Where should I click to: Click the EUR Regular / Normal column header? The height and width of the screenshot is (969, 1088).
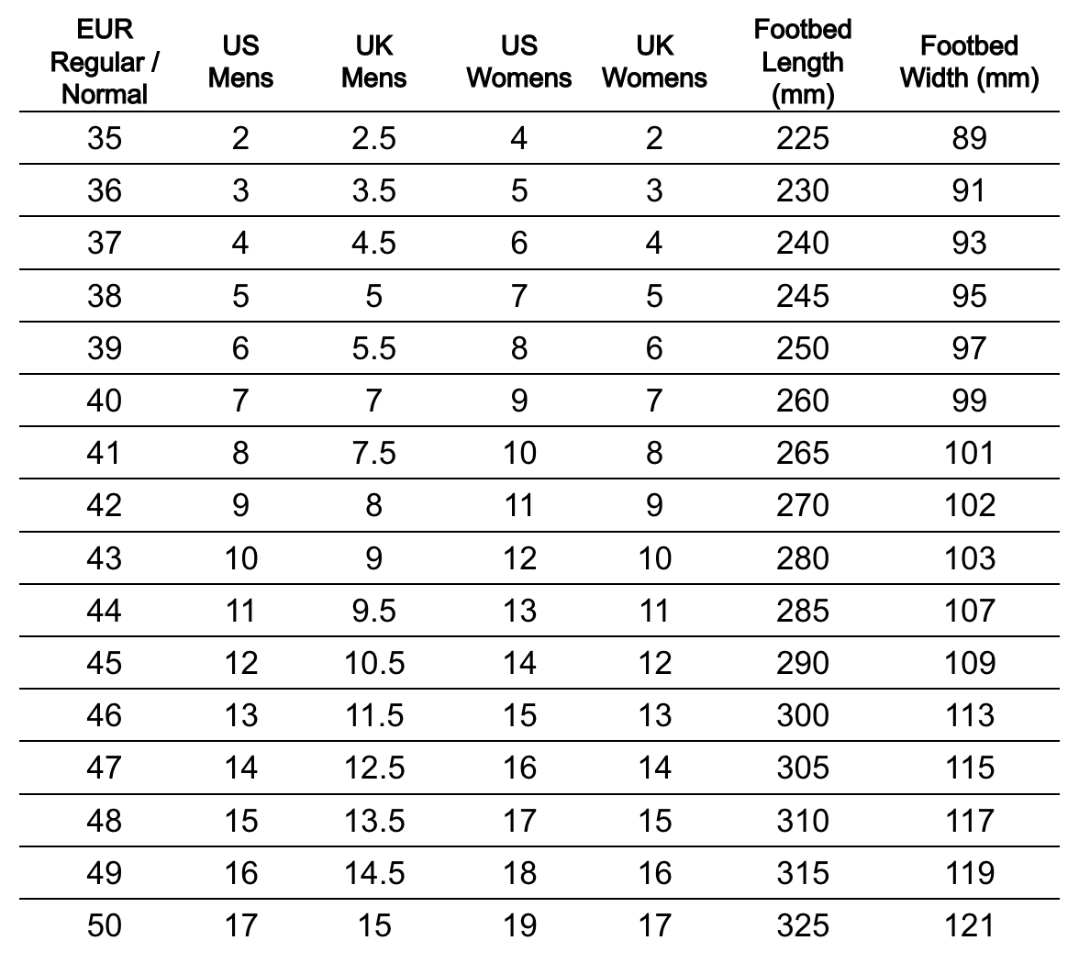105,62
